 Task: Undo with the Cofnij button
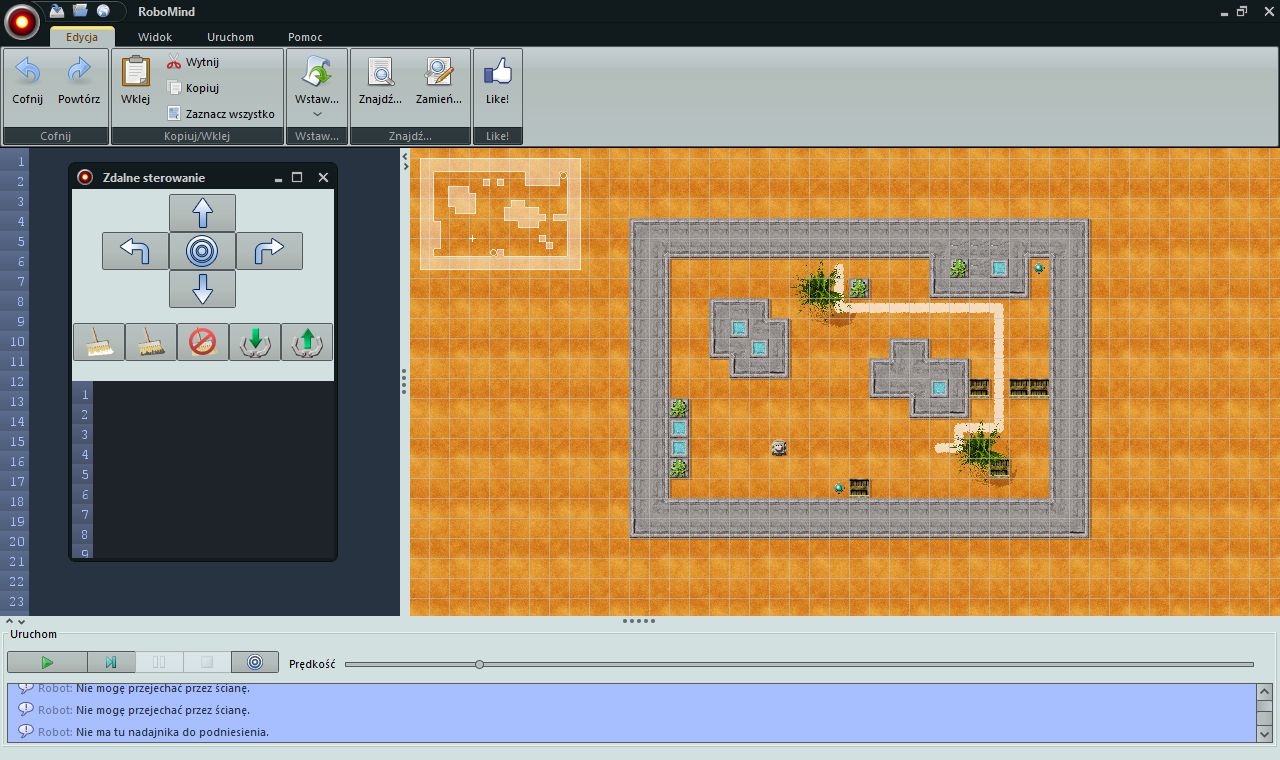28,82
